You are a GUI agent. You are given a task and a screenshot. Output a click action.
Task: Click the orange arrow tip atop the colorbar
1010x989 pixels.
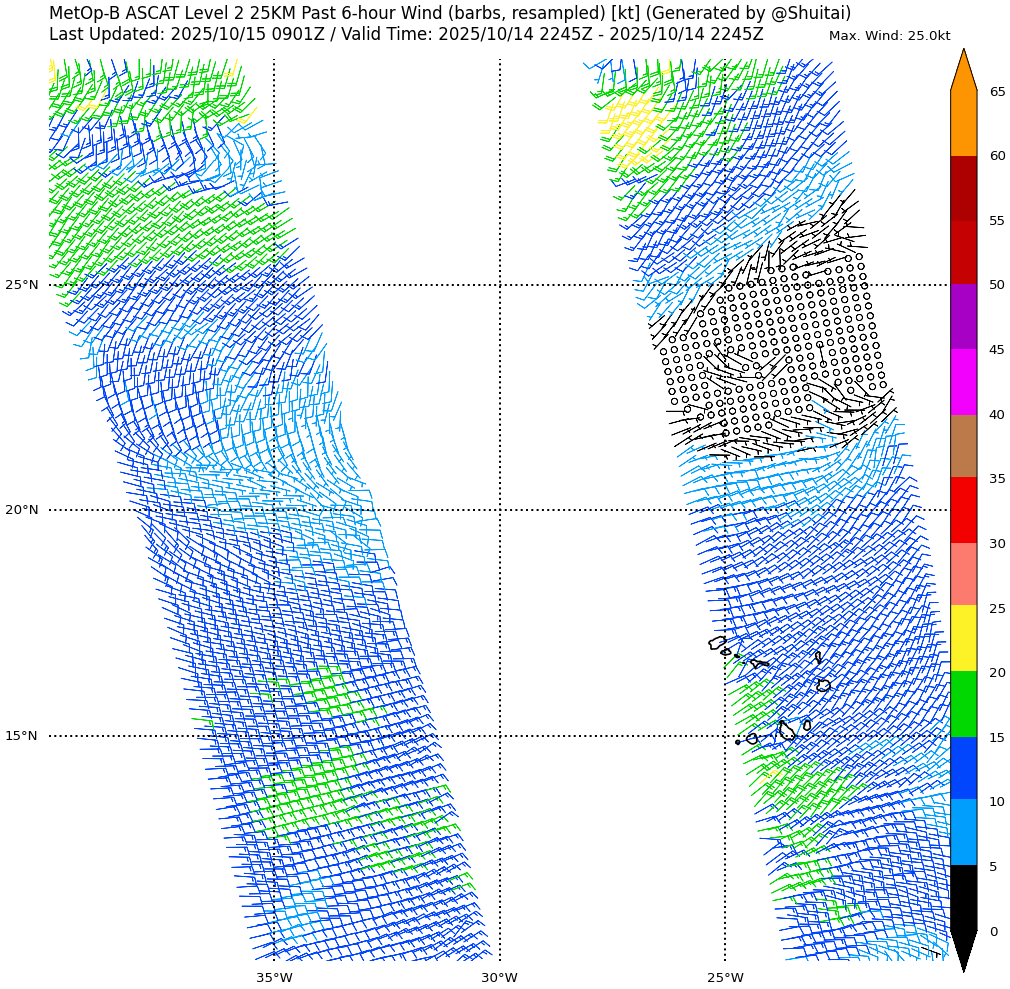963,70
